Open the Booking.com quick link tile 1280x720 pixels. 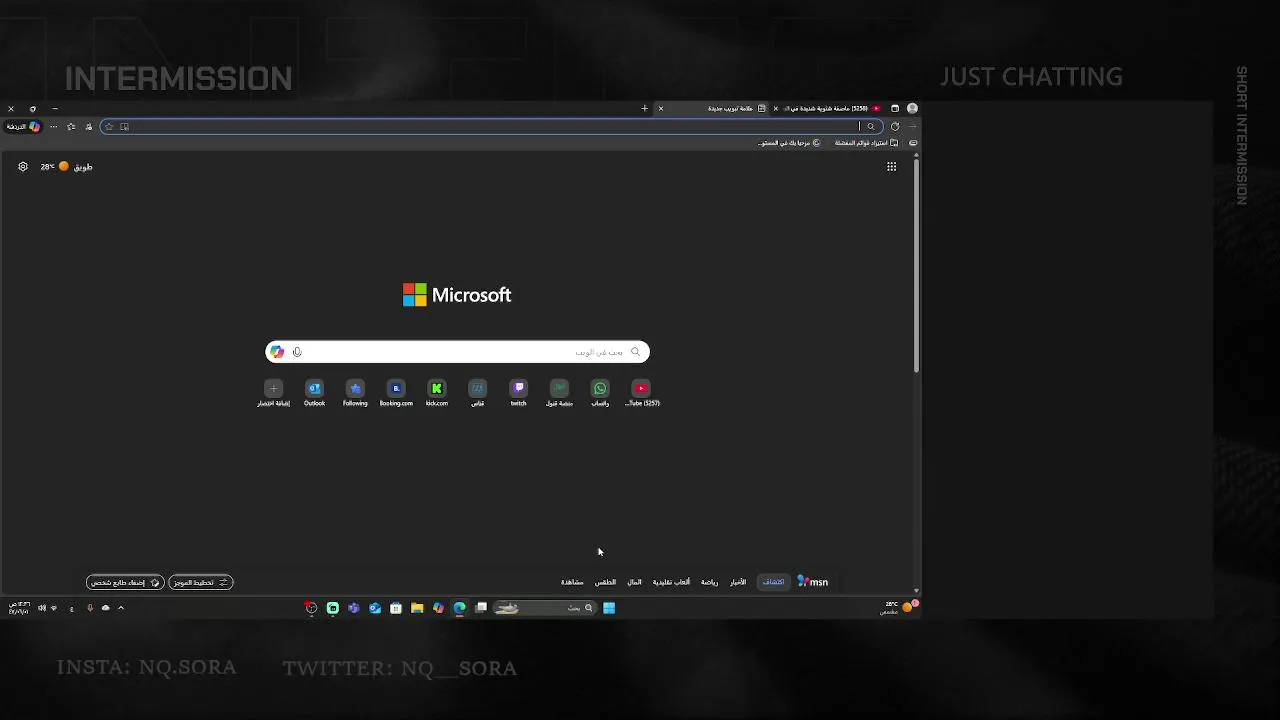(396, 392)
